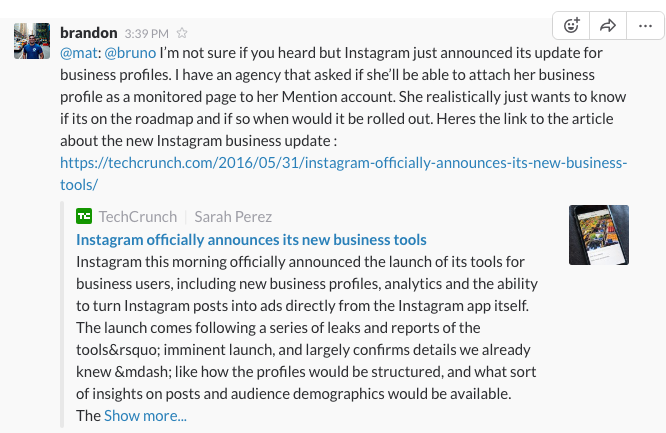The height and width of the screenshot is (433, 666).
Task: Follow the techcrunch.com article URL
Action: [x=343, y=163]
